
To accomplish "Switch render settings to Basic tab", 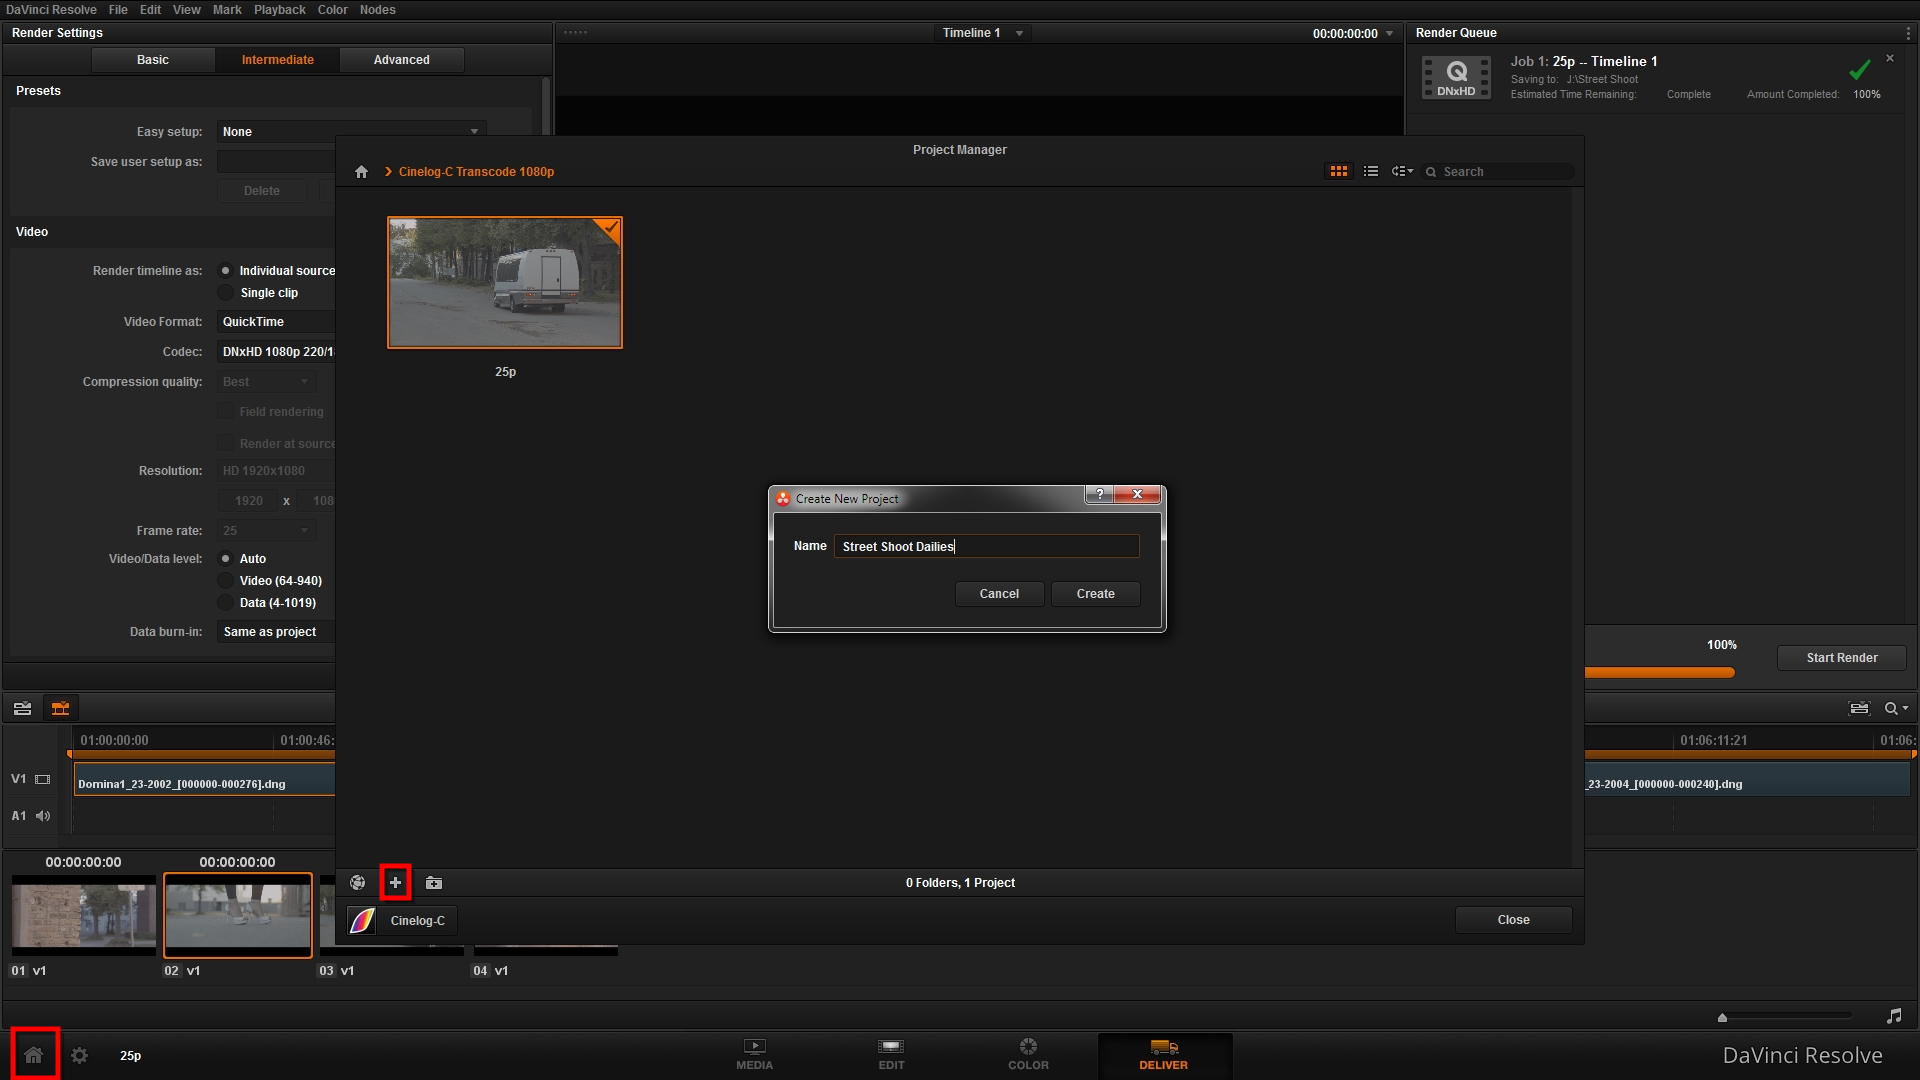I will coord(153,60).
